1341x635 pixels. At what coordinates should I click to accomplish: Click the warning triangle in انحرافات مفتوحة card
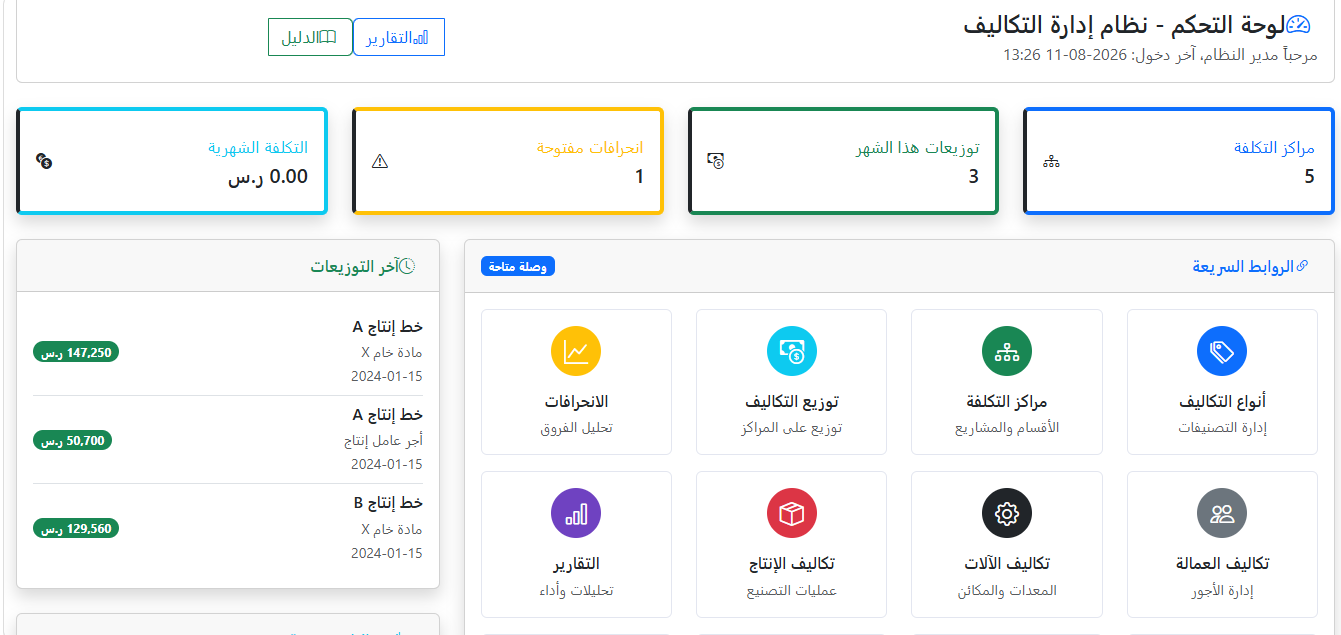[x=379, y=161]
